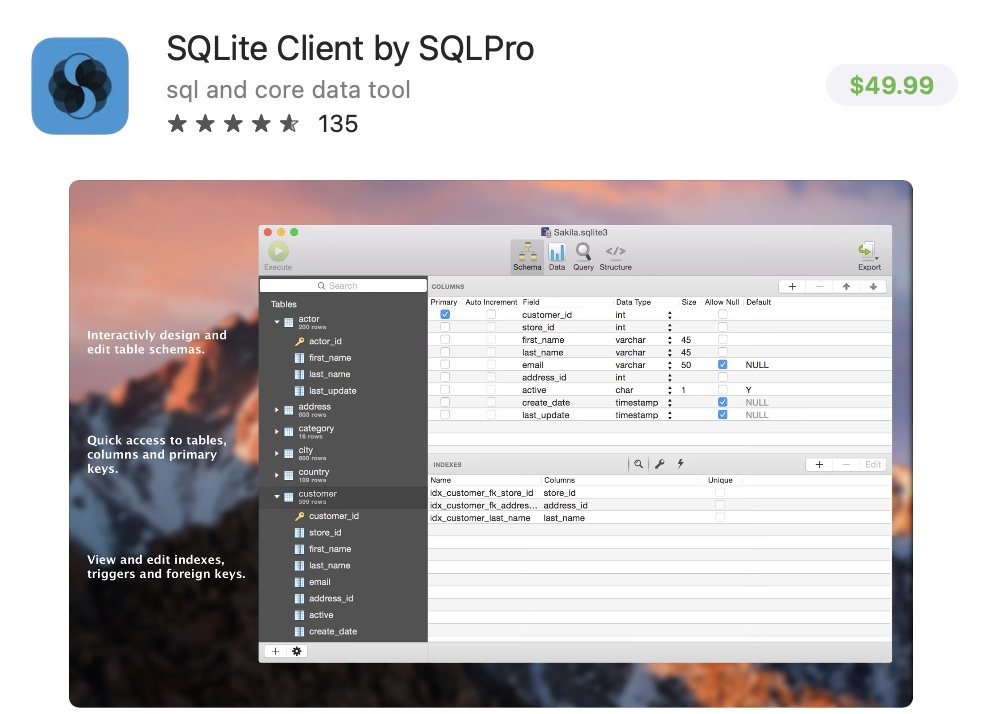Image resolution: width=998 pixels, height=714 pixels.
Task: Select idx_customer_last_name index row
Action: click(x=659, y=518)
